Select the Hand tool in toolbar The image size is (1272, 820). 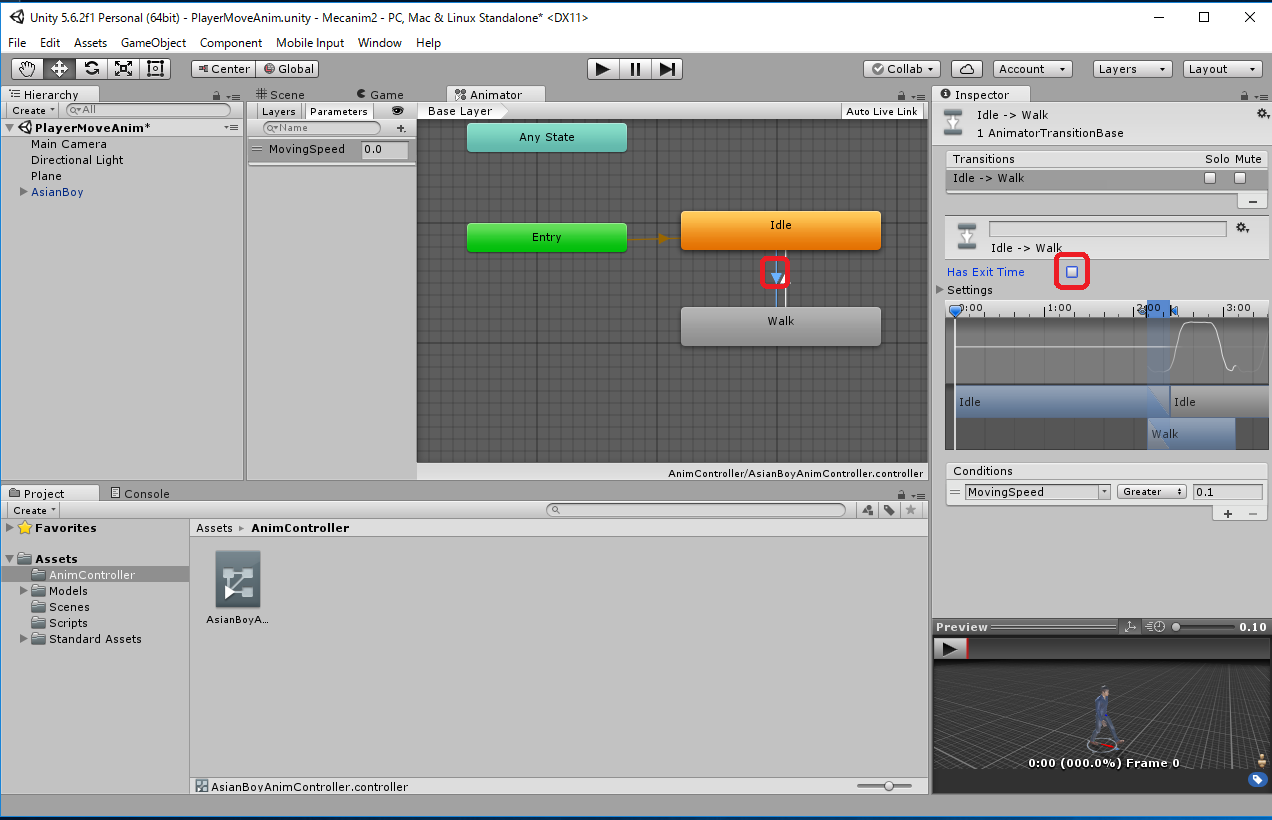click(x=28, y=69)
